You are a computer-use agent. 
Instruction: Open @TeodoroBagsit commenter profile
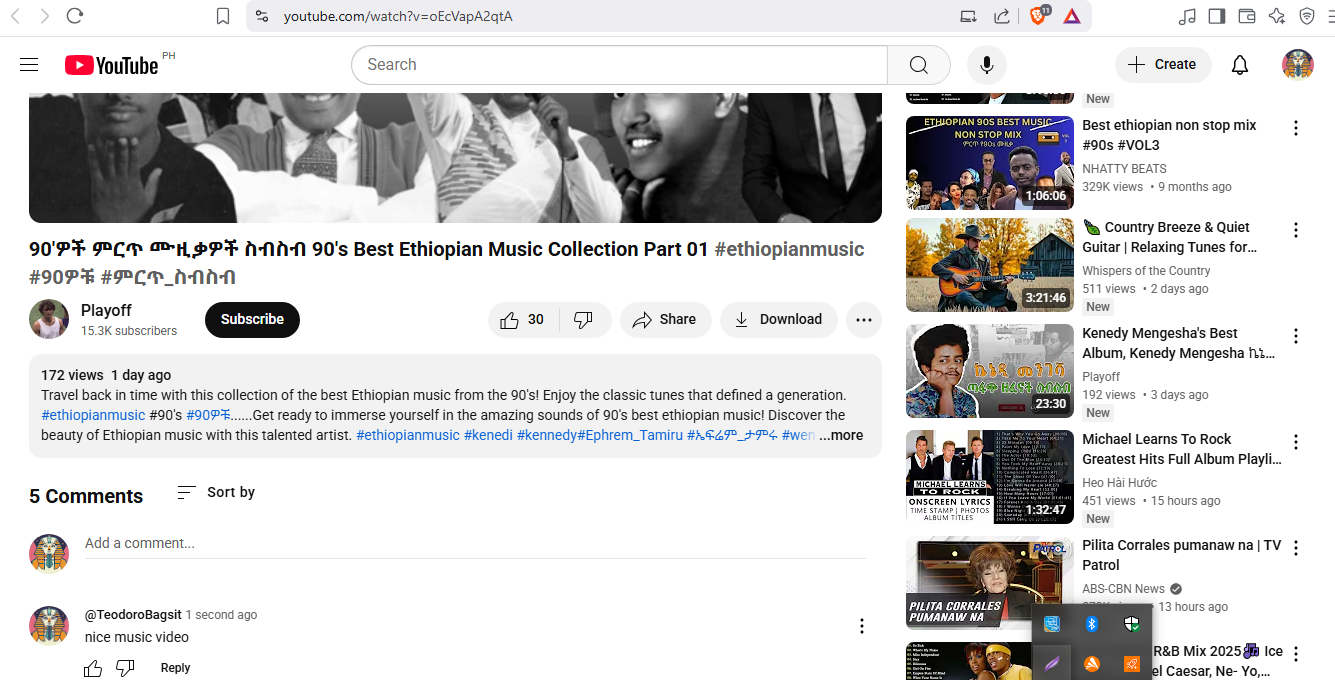coord(133,615)
